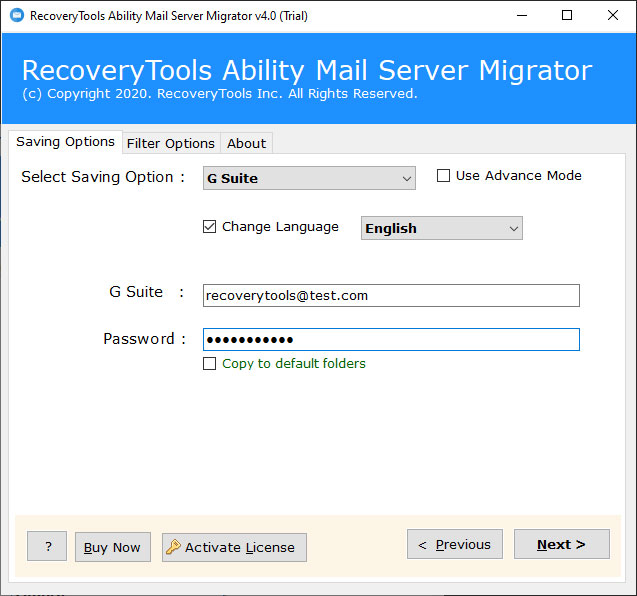Screen dimensions: 637x596
Task: Go back with the Previous button
Action: [x=455, y=544]
